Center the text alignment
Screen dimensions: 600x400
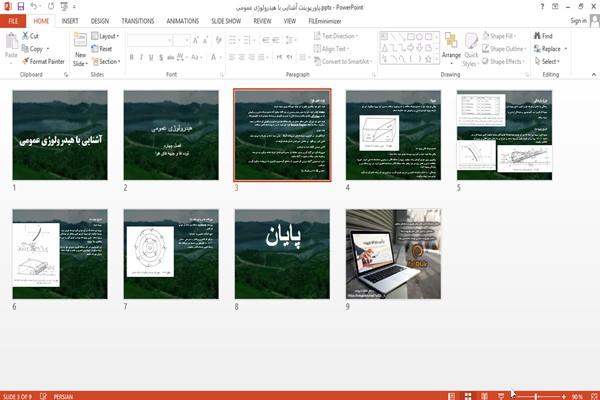coord(241,57)
